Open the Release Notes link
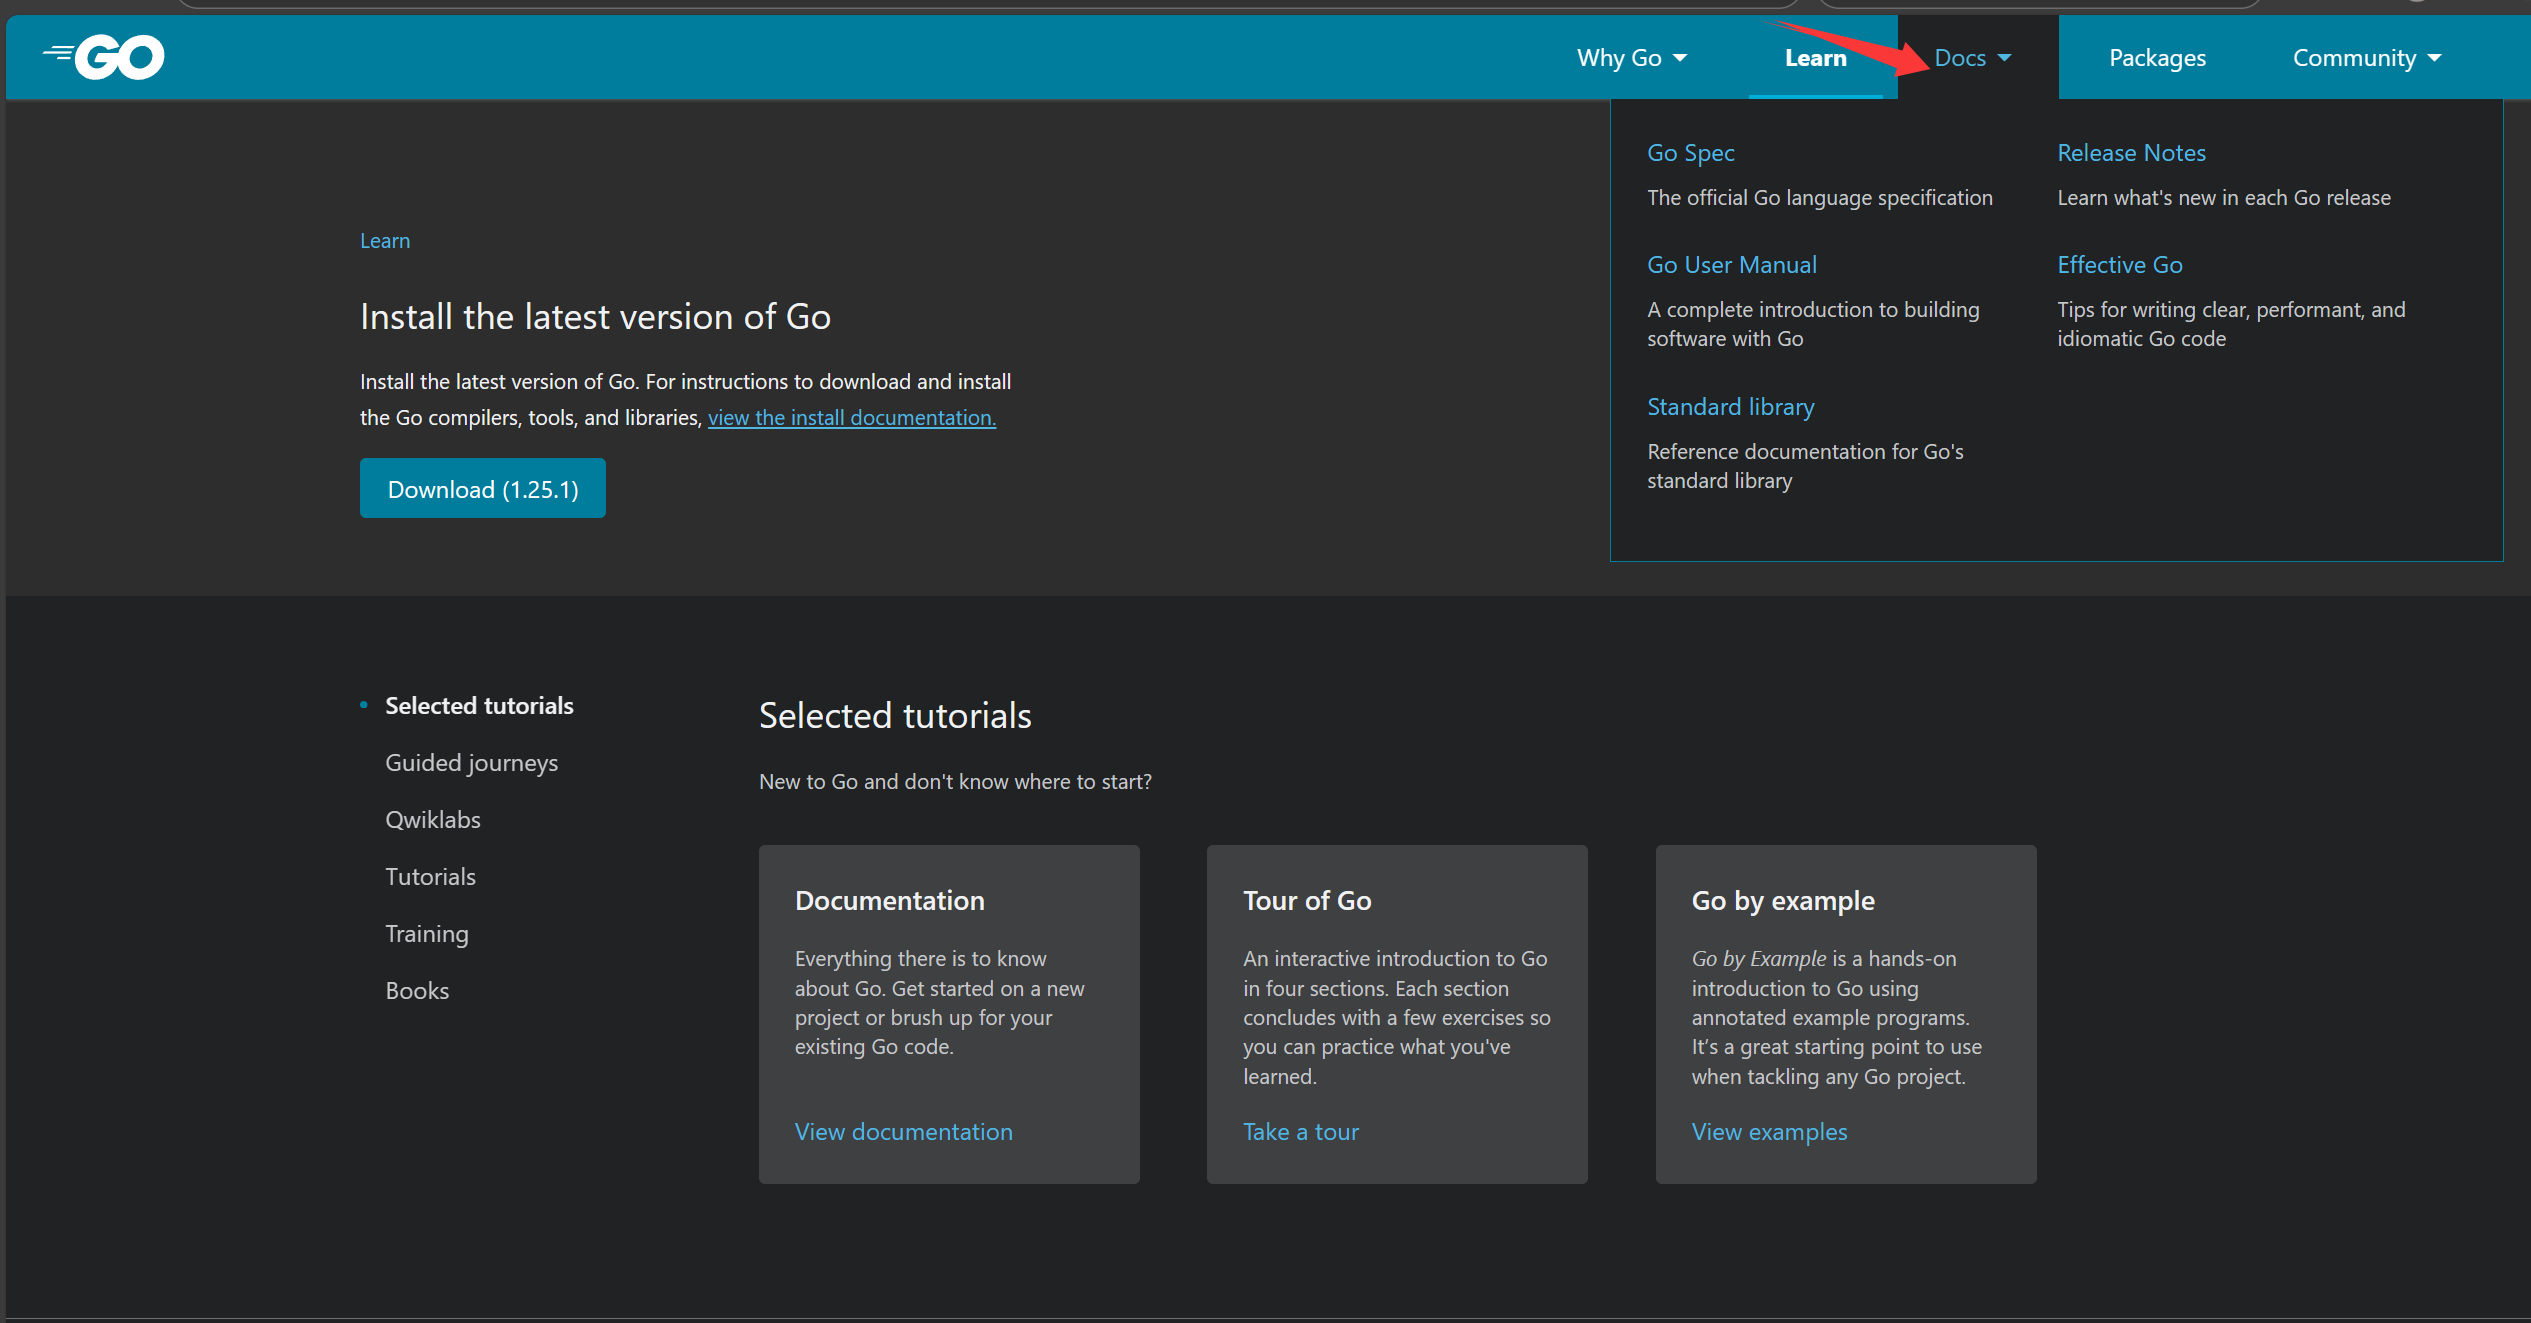 (2131, 153)
